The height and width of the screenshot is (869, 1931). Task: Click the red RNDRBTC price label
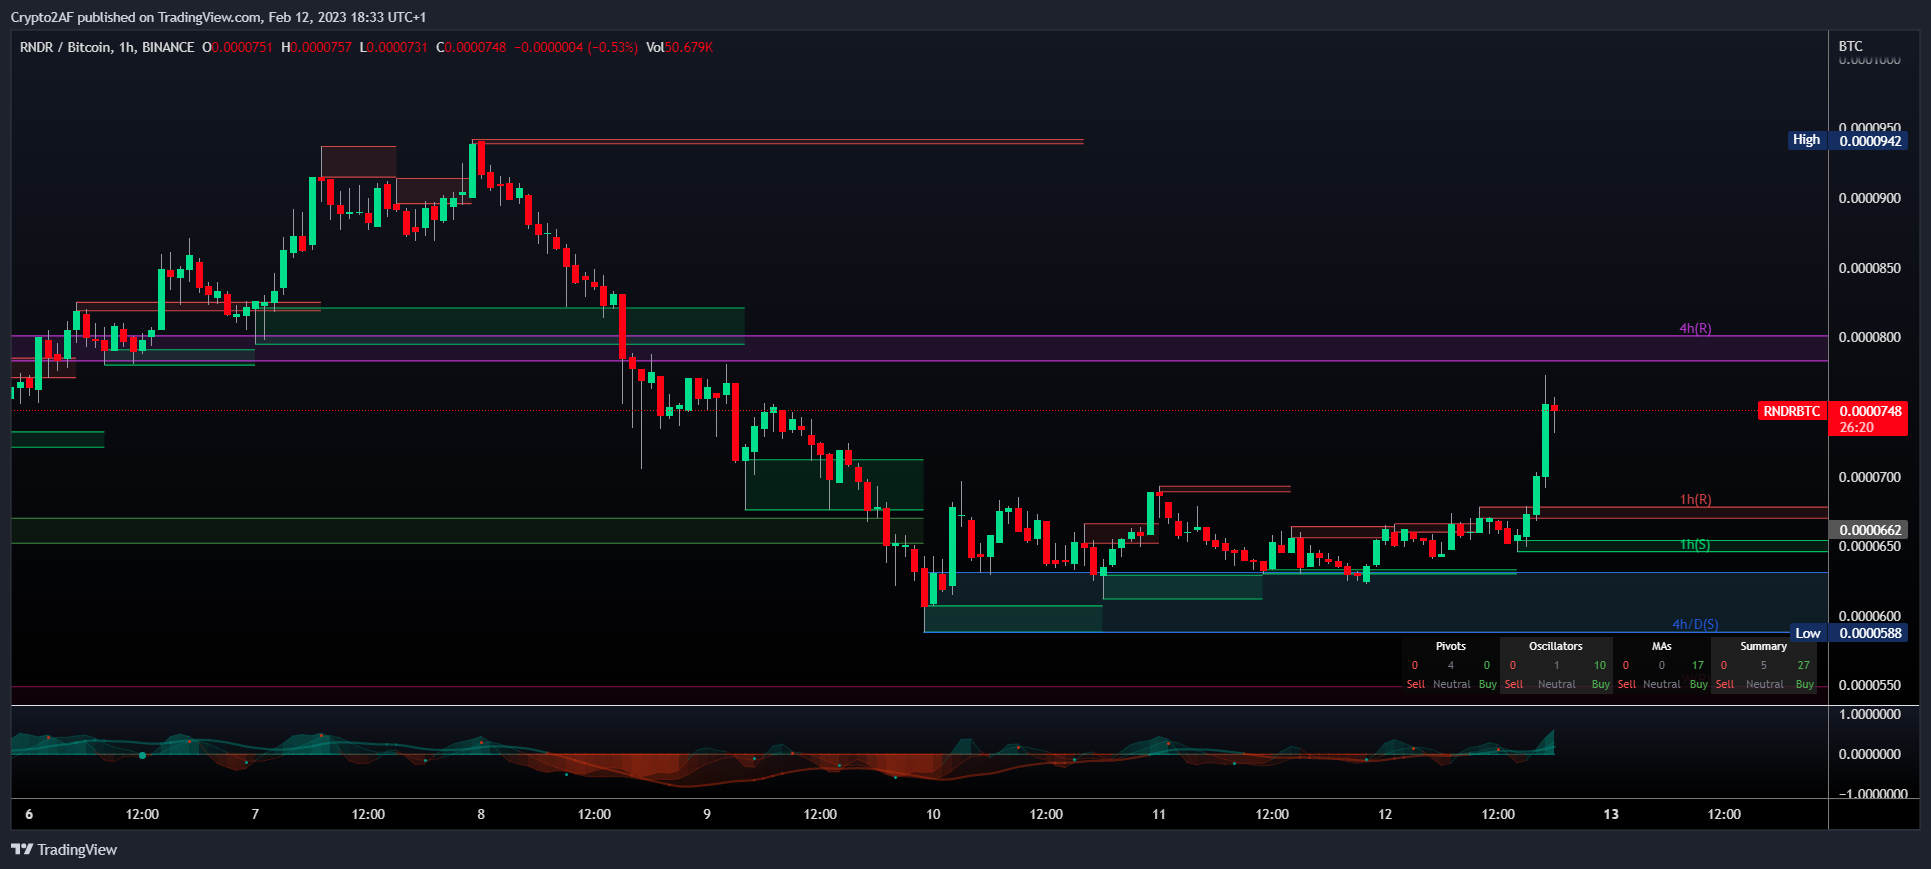click(1791, 411)
